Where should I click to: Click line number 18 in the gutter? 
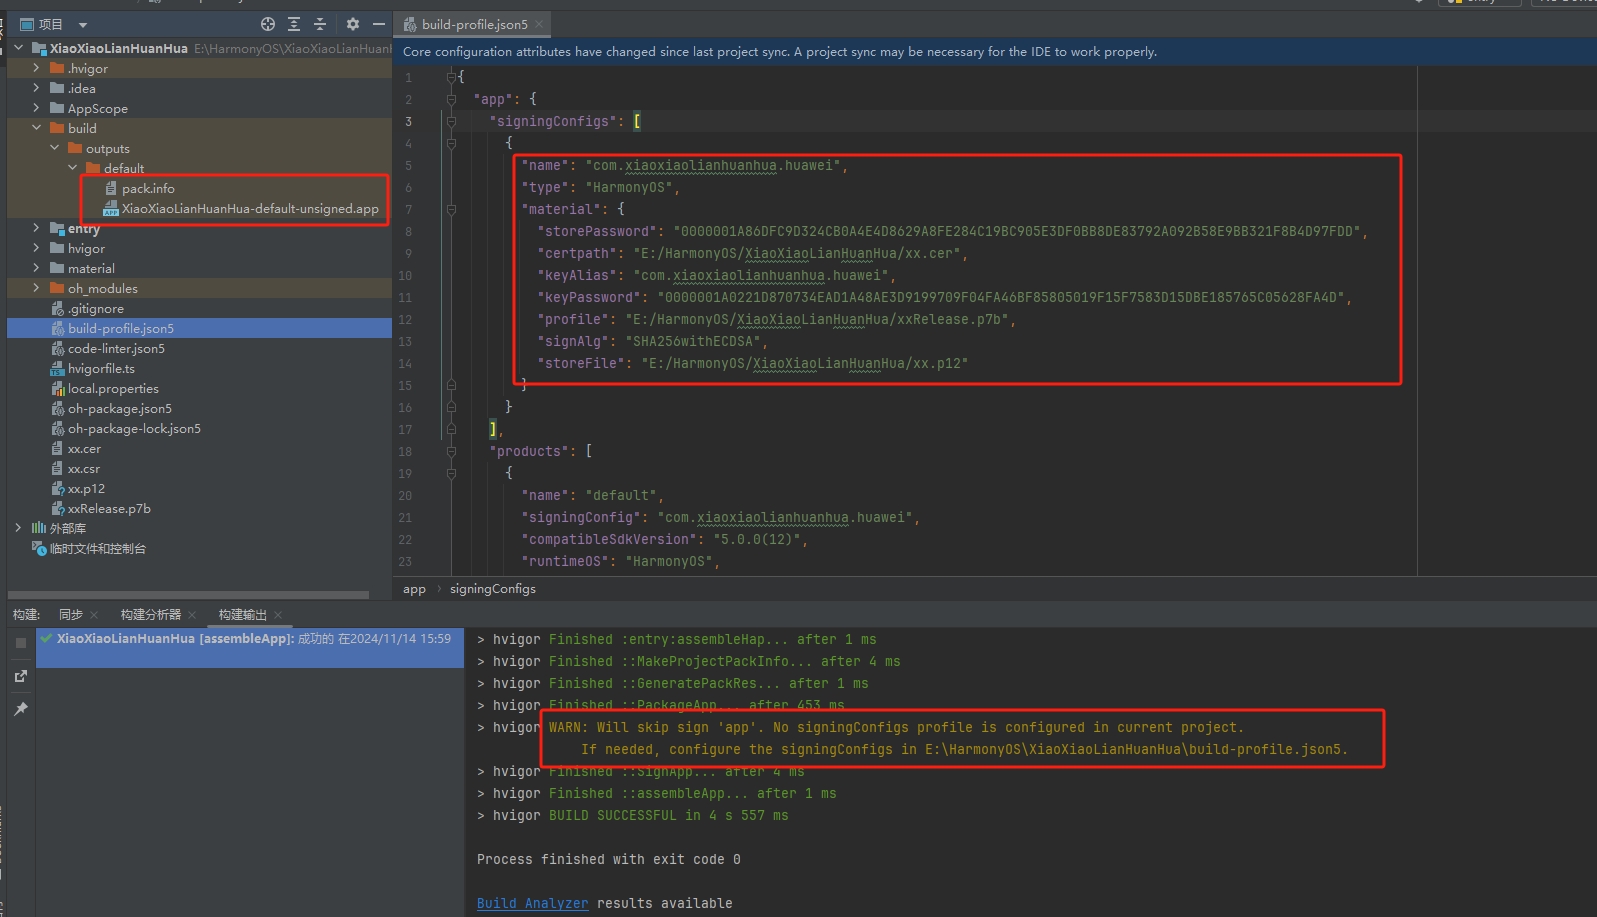406,451
